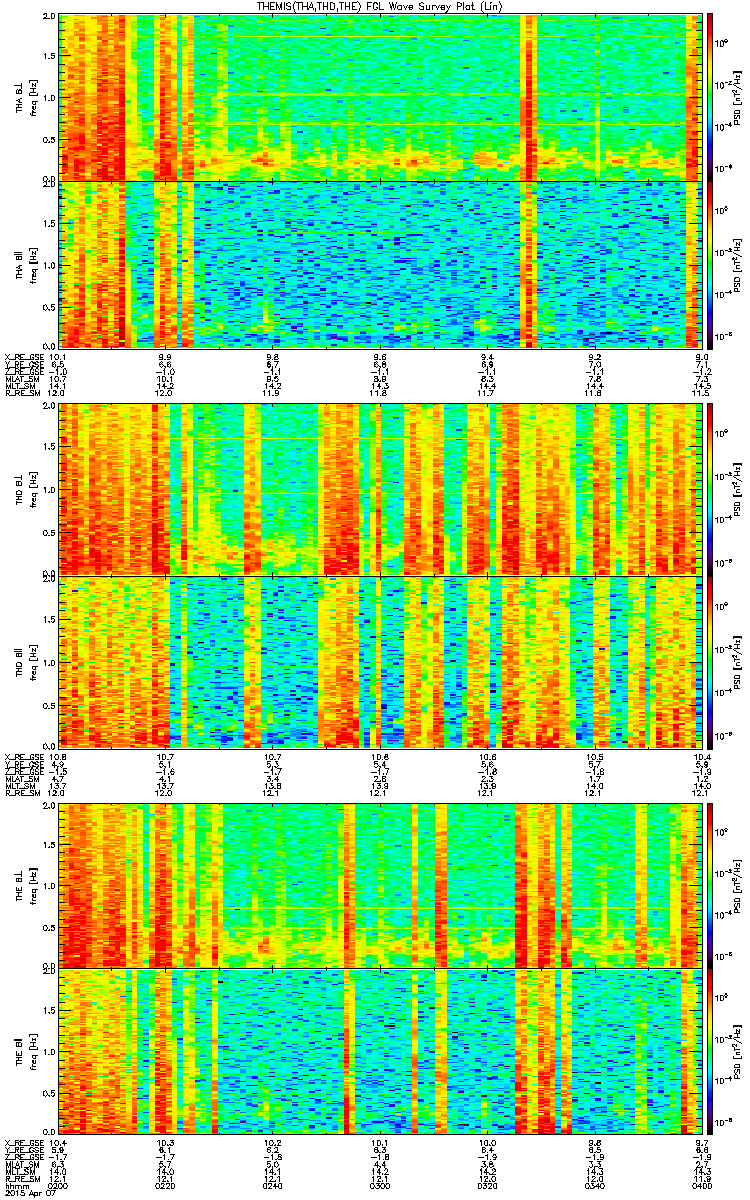Click the 0220 time tick label
The width and height of the screenshot is (750, 1200).
pos(166,1185)
